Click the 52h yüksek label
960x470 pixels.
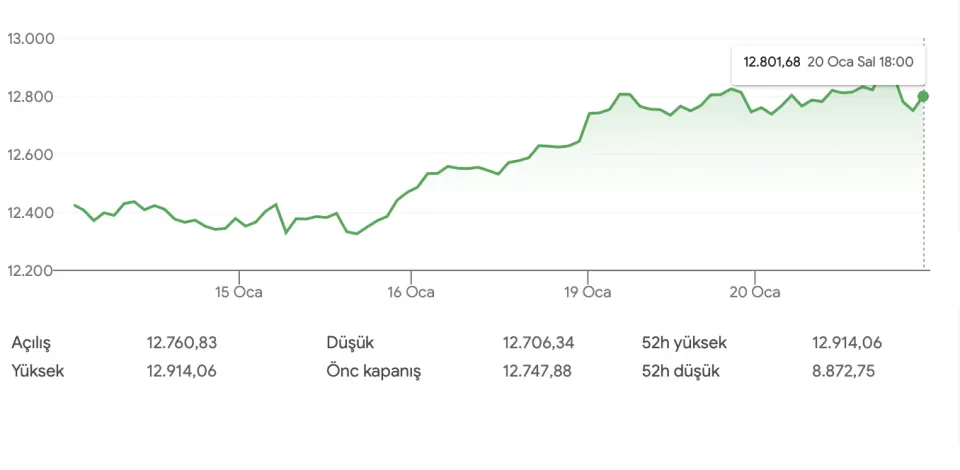[x=684, y=343]
